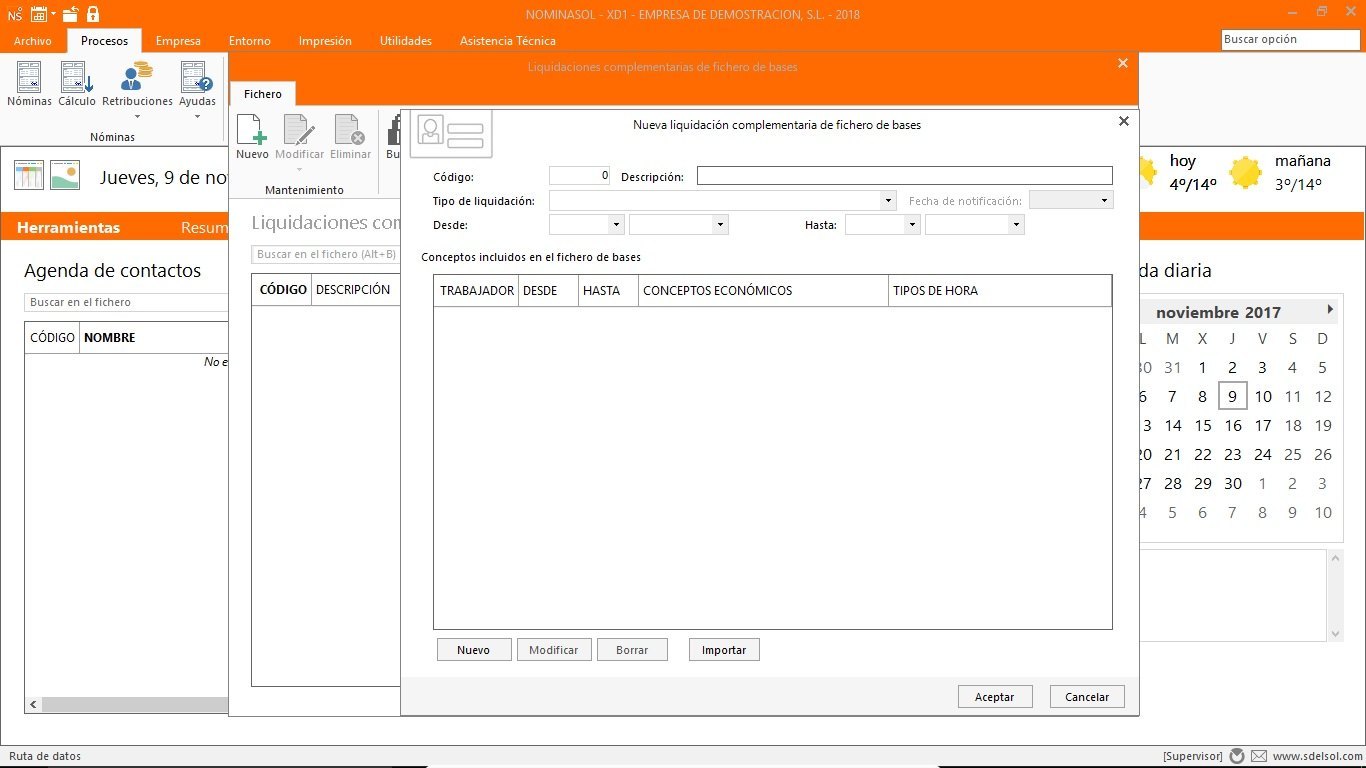The height and width of the screenshot is (768, 1366).
Task: Click today's sun weather icon
Action: click(x=1148, y=172)
